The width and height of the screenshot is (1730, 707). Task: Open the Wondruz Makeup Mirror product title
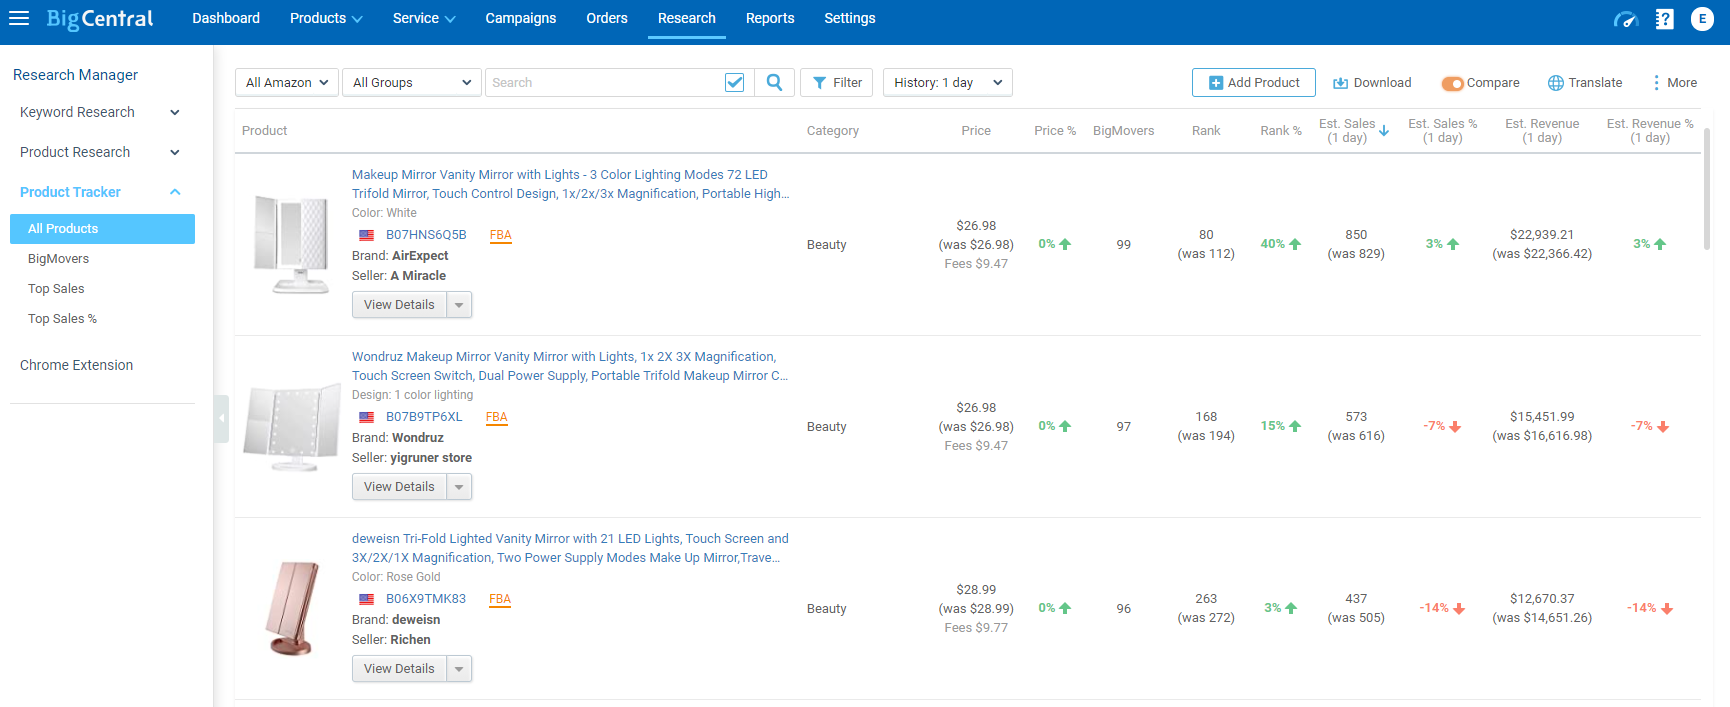570,366
